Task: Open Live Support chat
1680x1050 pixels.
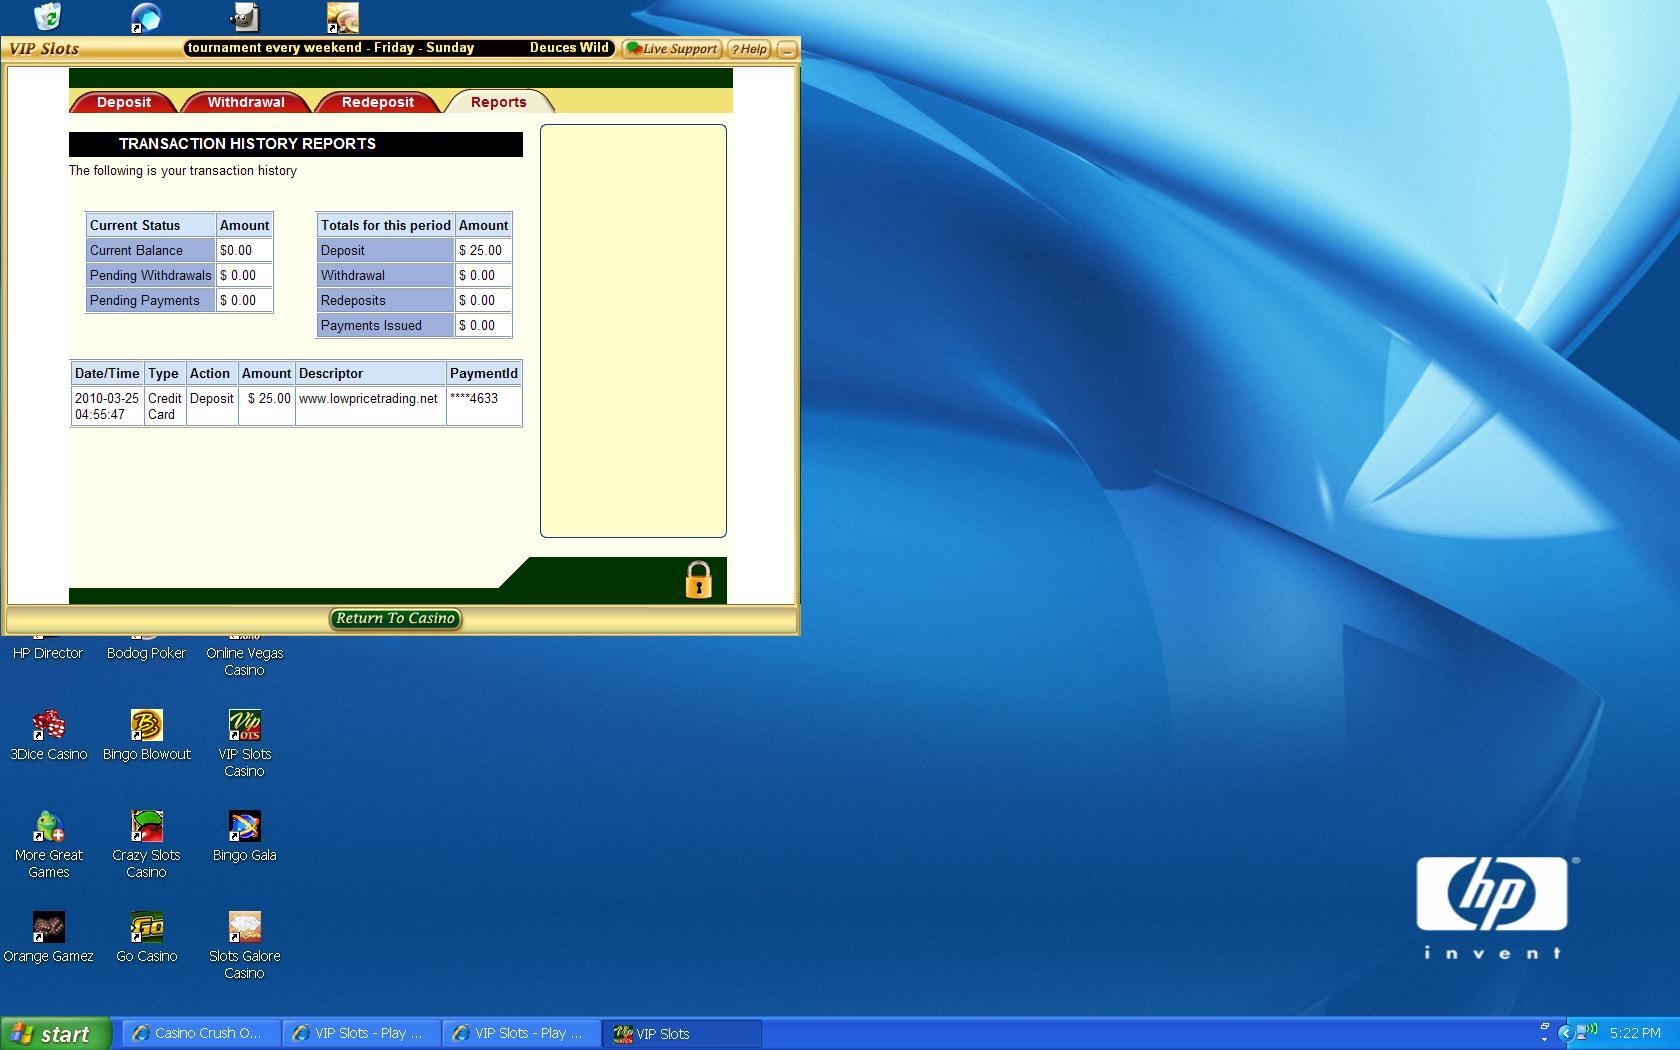Action: coord(672,49)
